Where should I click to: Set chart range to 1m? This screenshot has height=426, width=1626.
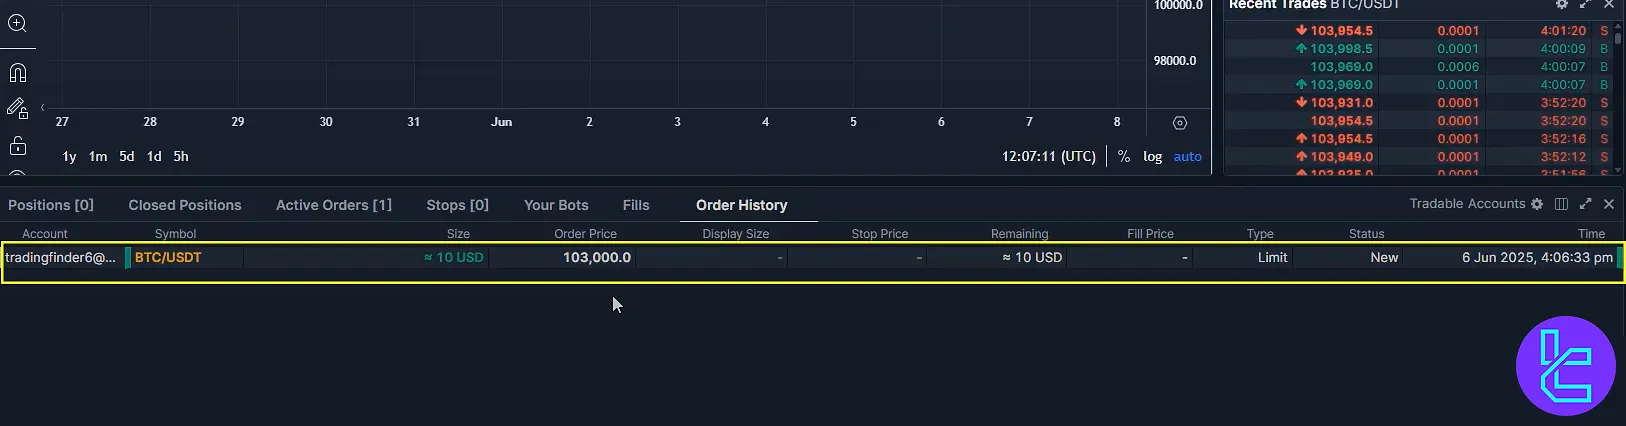[98, 156]
